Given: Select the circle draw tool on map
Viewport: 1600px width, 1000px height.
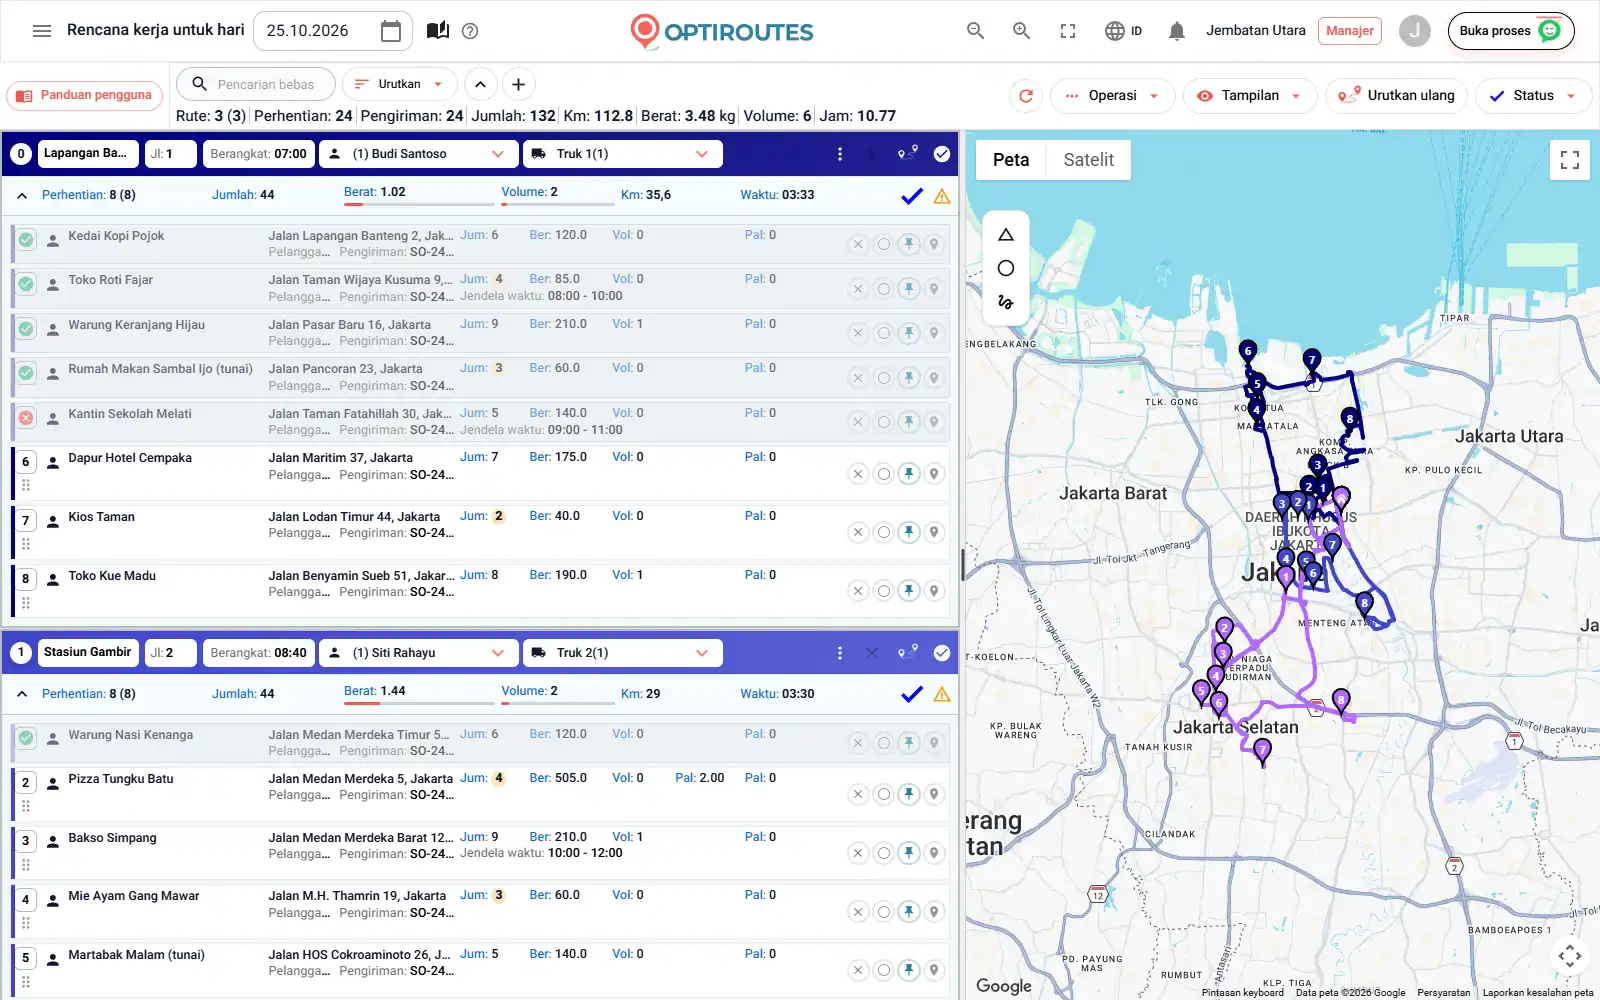Looking at the screenshot, I should pos(1006,268).
